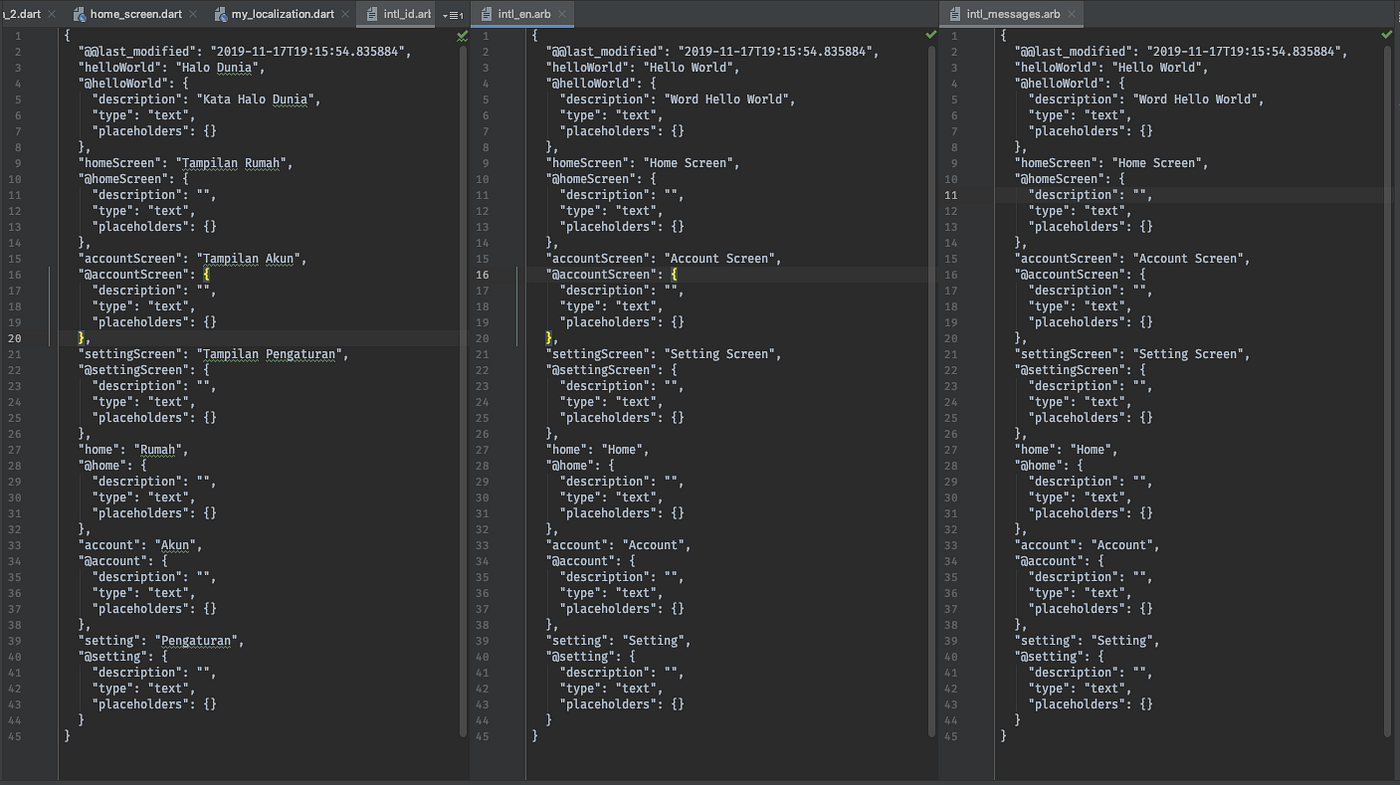Select the intl_messages.arb editor tab

(x=1012, y=14)
